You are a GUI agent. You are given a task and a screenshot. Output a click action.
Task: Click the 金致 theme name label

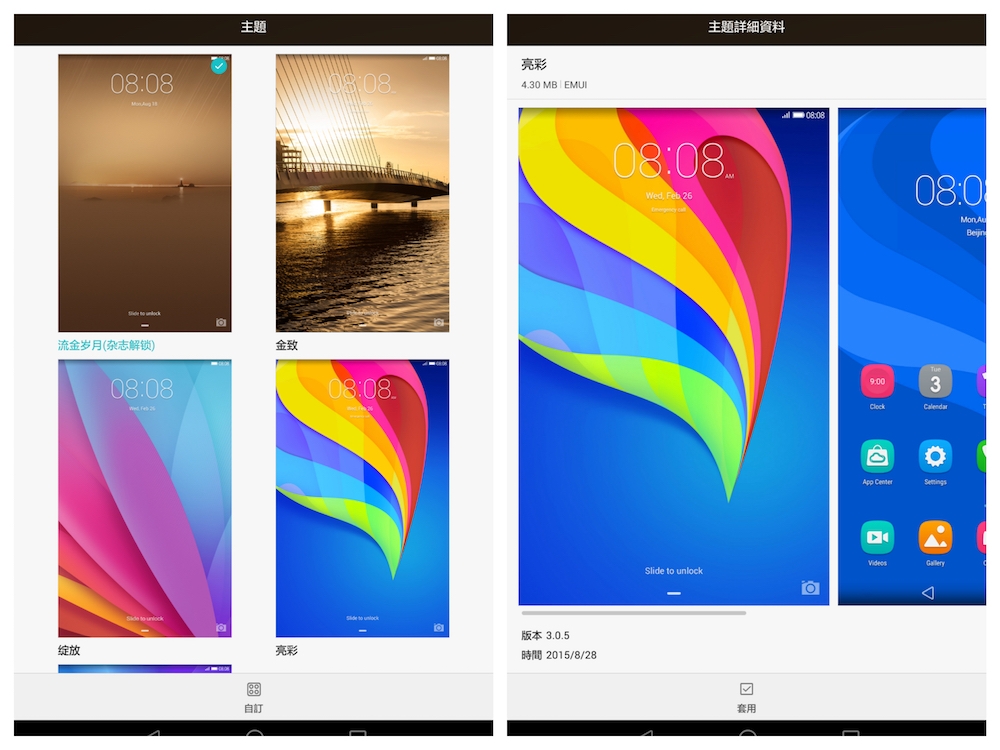(286, 345)
